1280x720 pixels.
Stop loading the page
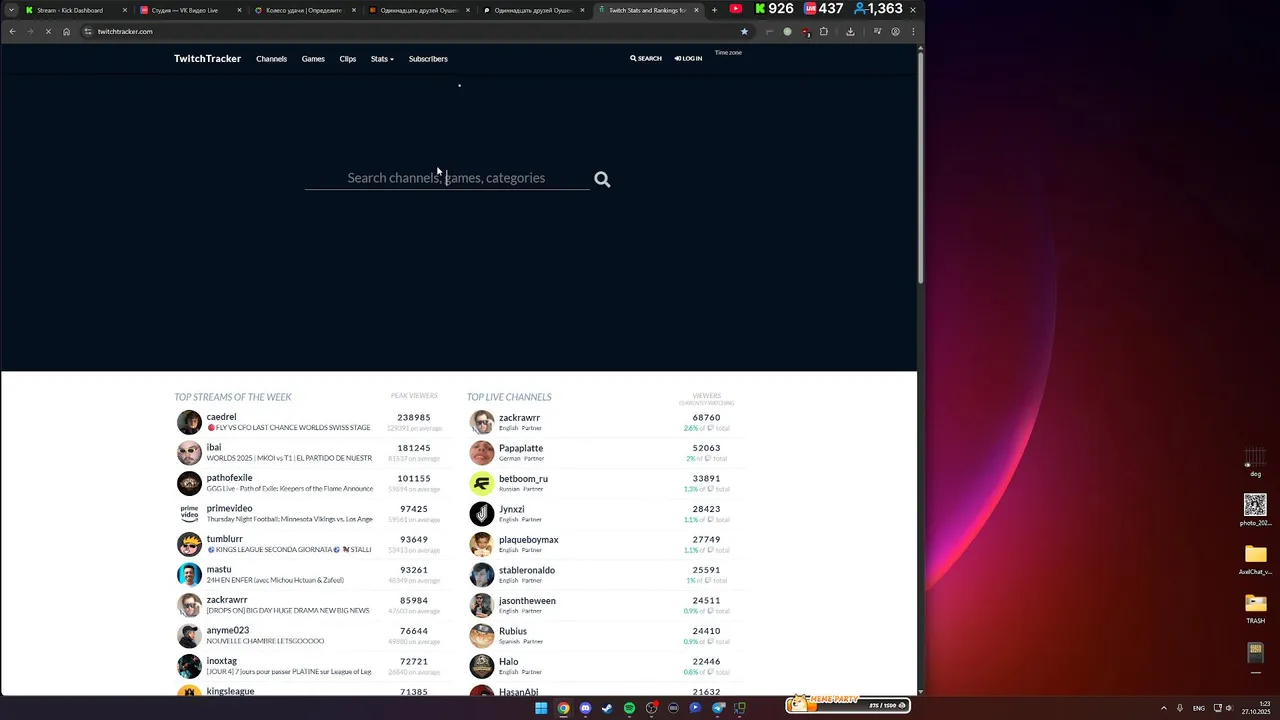(x=48, y=31)
